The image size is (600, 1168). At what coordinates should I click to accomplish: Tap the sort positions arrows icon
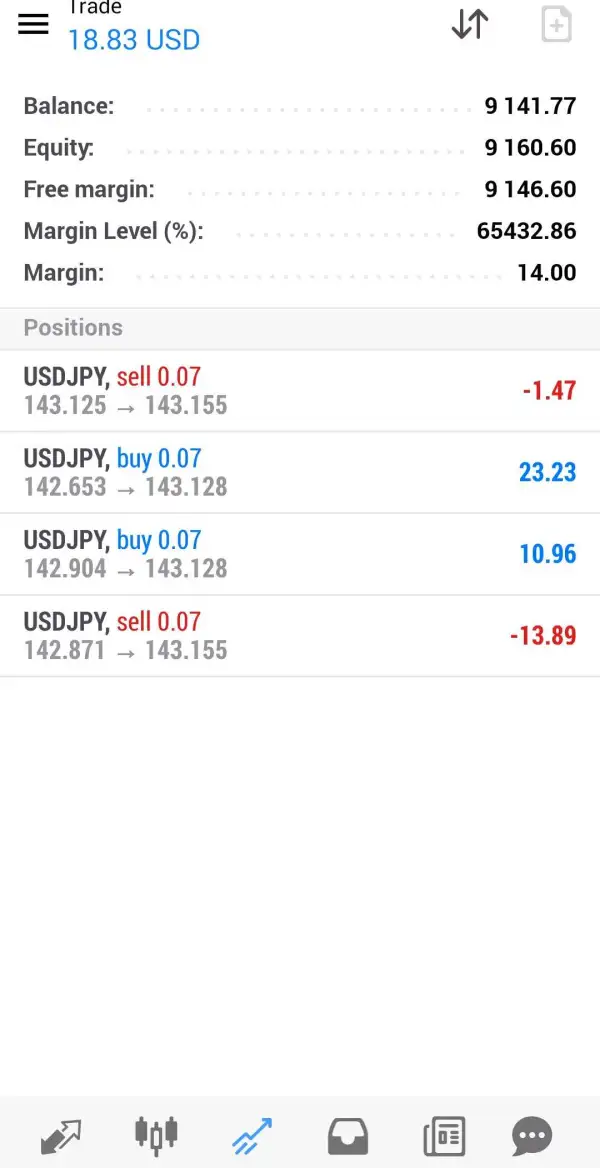point(470,24)
